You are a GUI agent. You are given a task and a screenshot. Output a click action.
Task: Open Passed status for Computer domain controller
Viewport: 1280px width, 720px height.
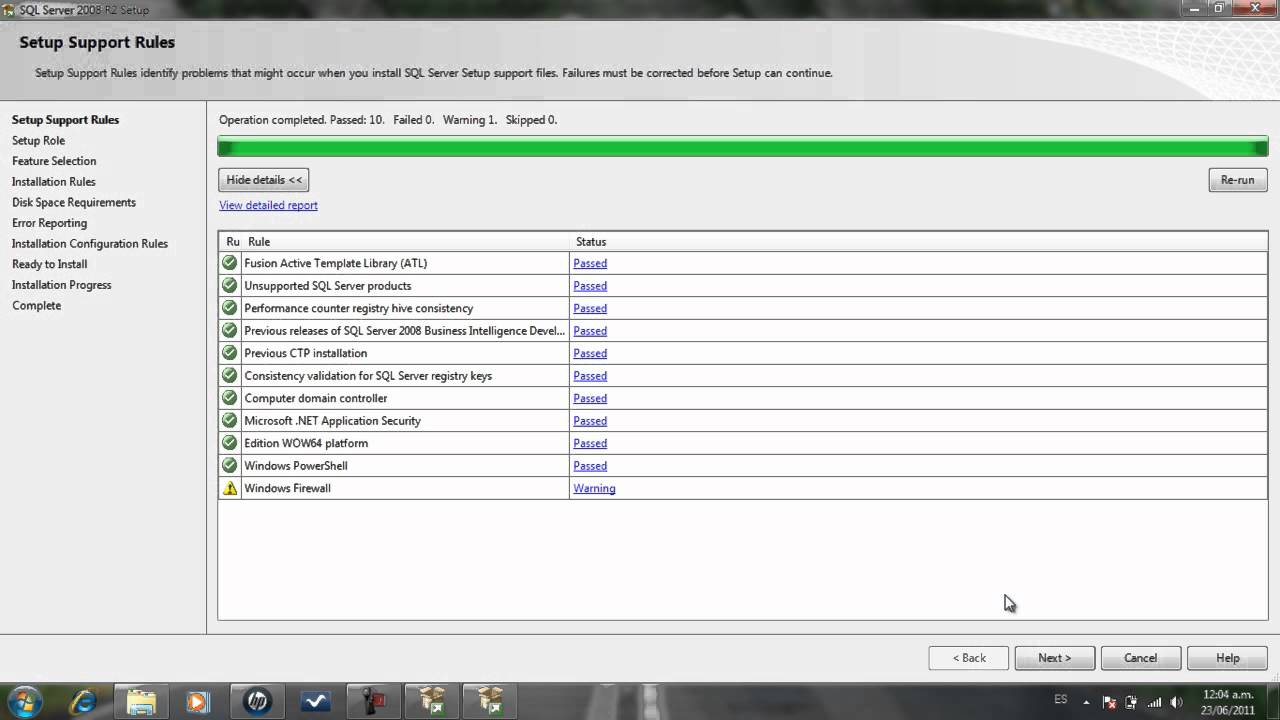[590, 398]
